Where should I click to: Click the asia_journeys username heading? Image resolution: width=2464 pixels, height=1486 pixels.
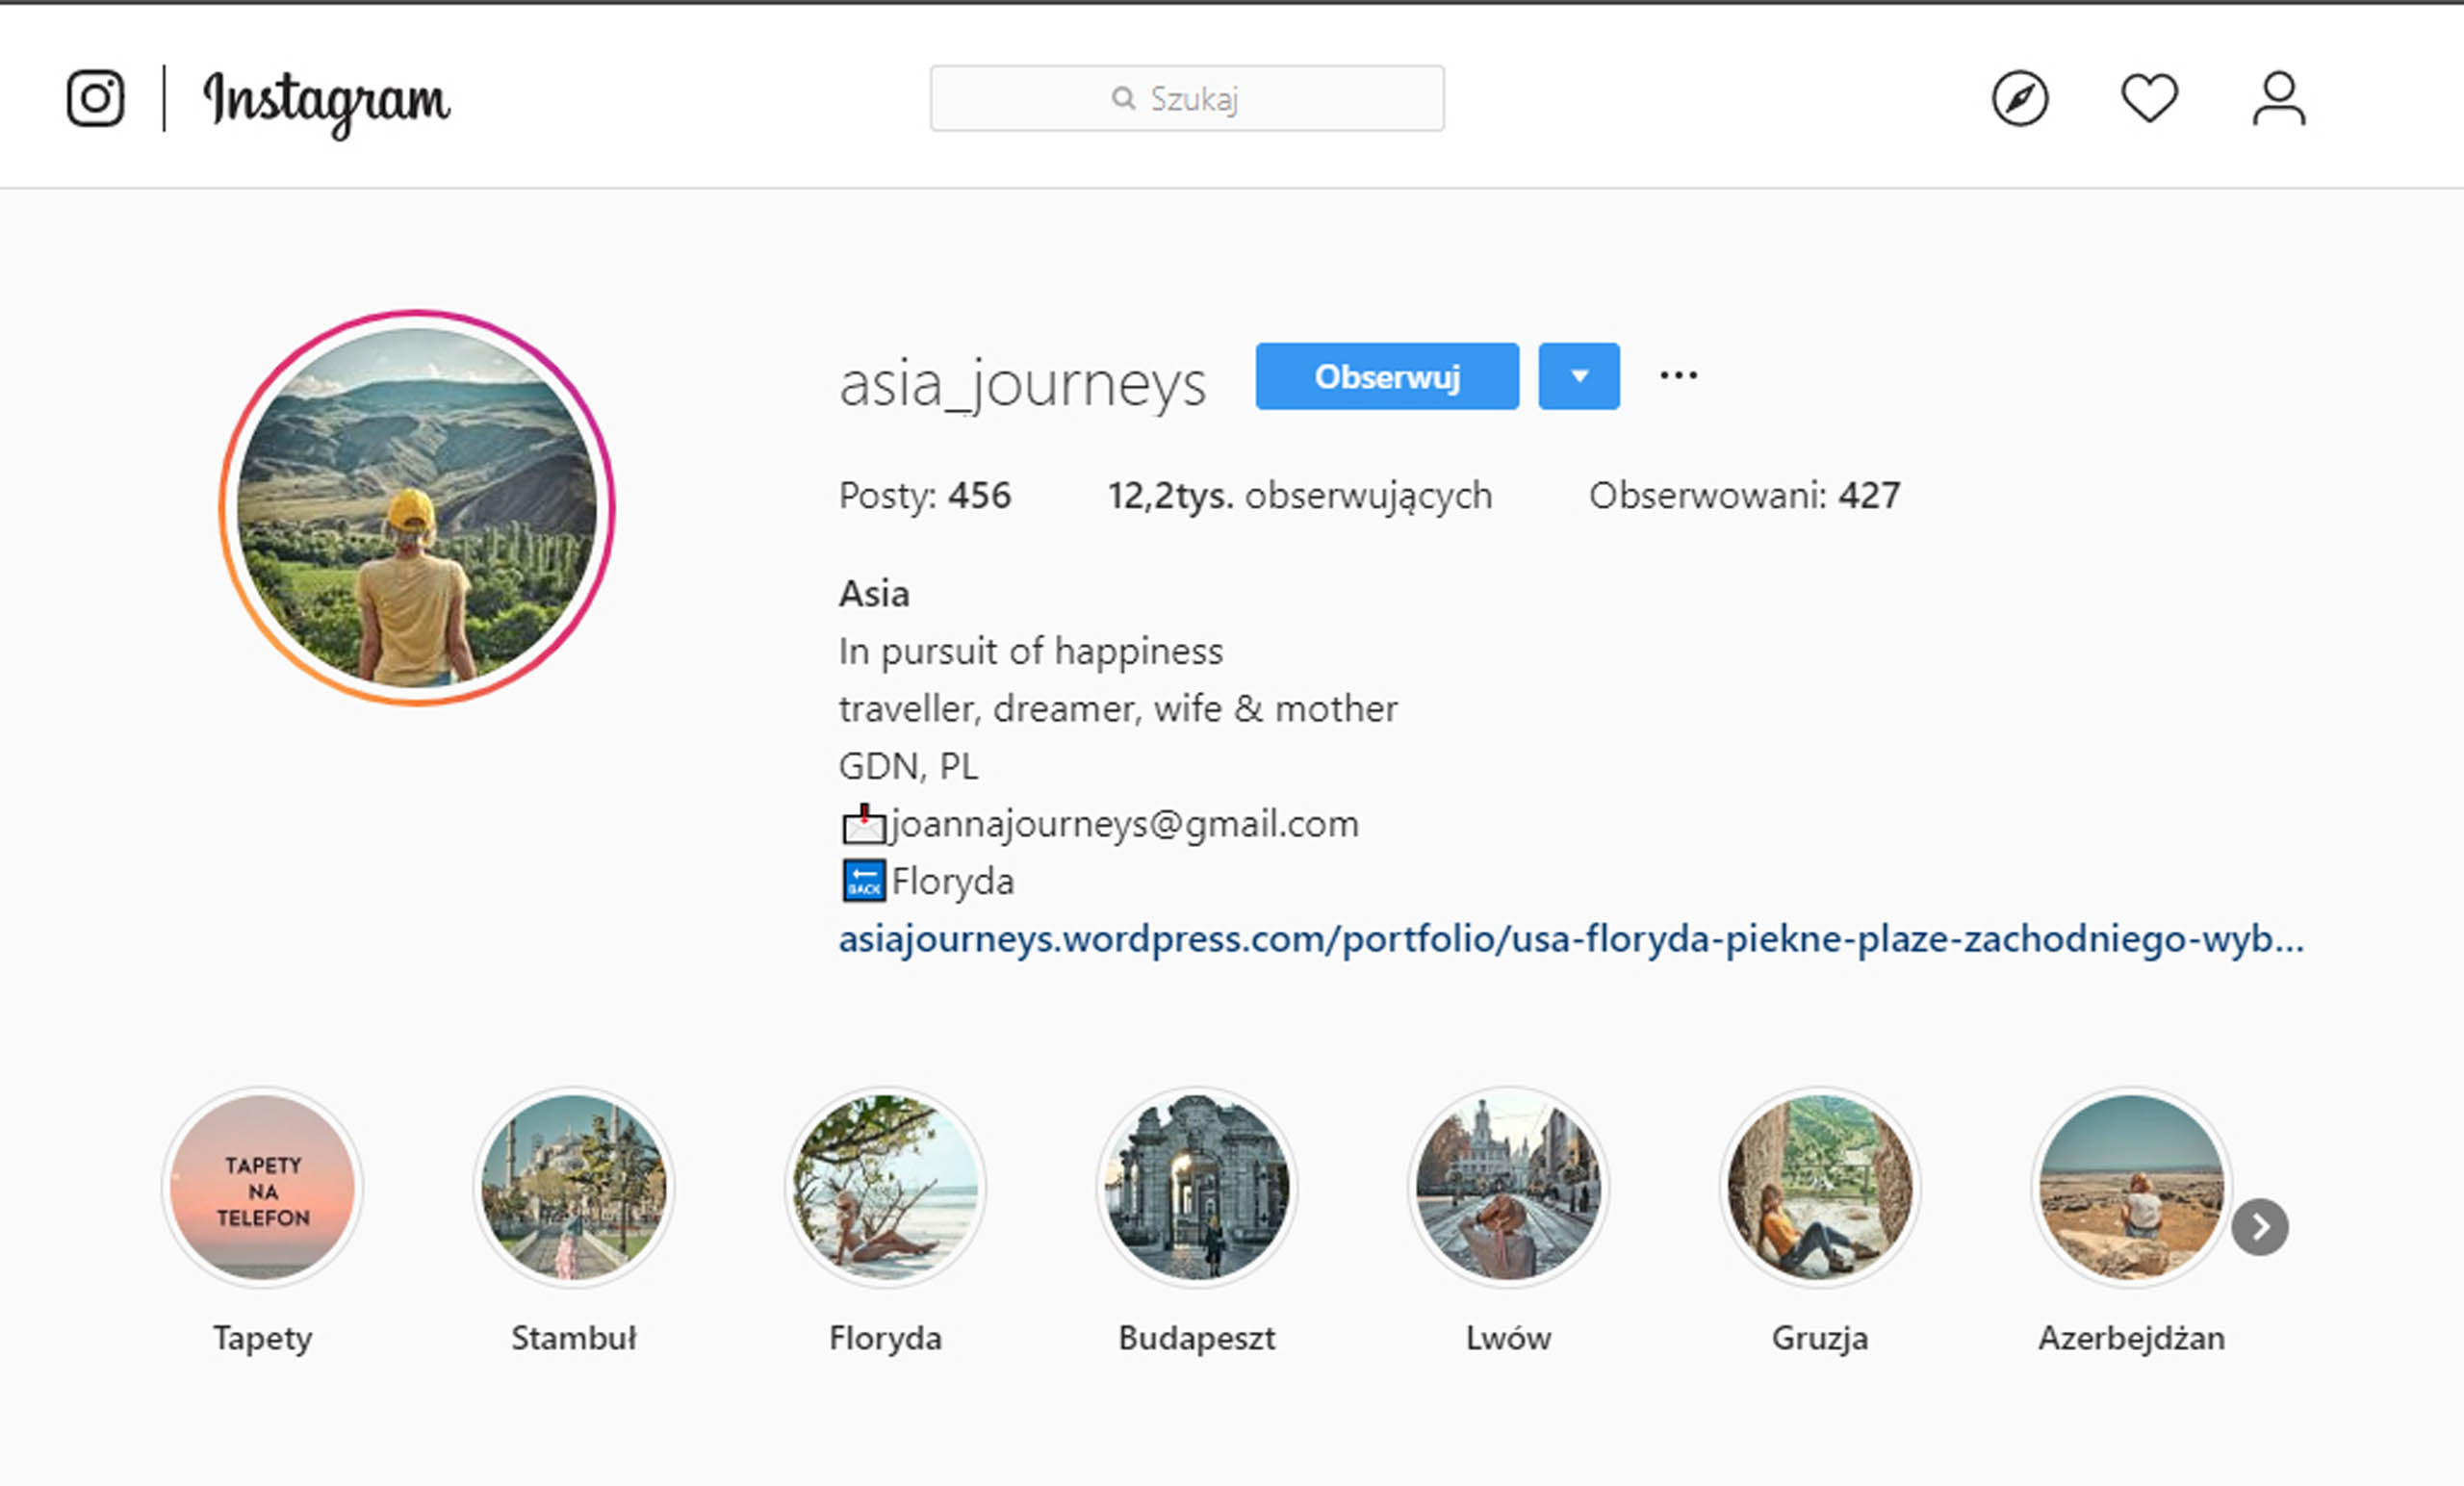(1022, 383)
